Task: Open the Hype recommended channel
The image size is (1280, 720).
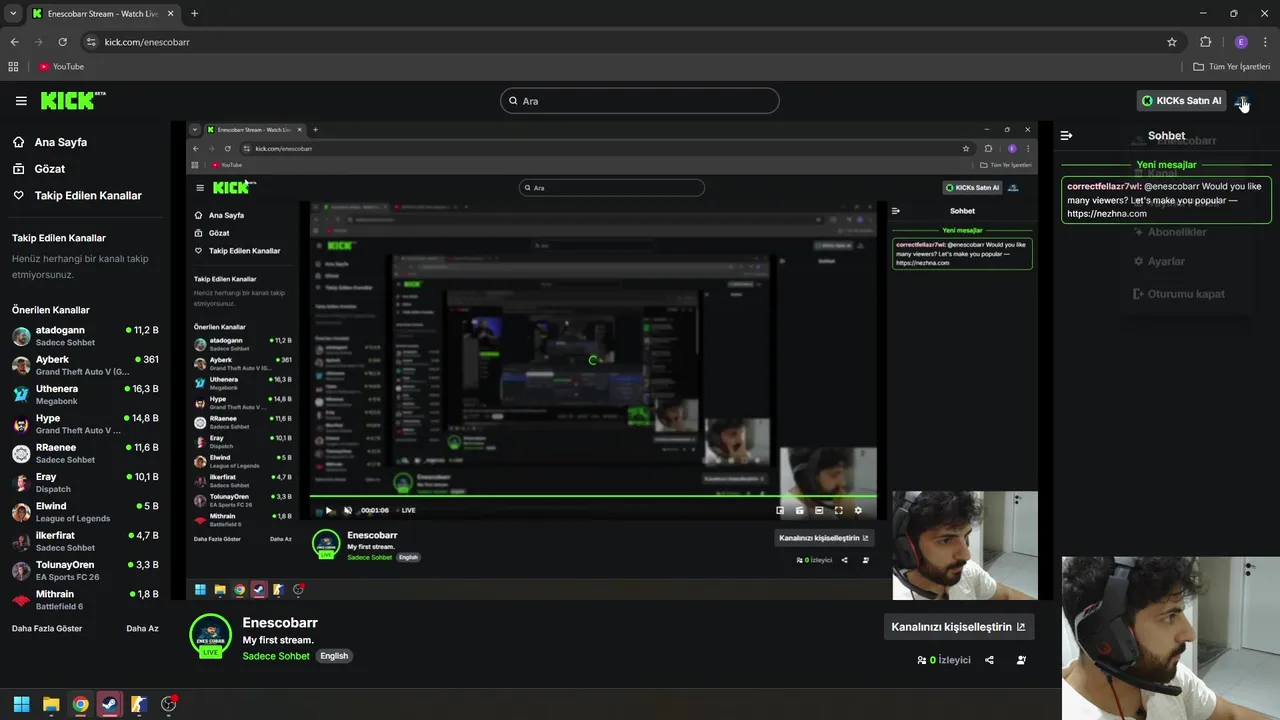Action: pyautogui.click(x=85, y=424)
